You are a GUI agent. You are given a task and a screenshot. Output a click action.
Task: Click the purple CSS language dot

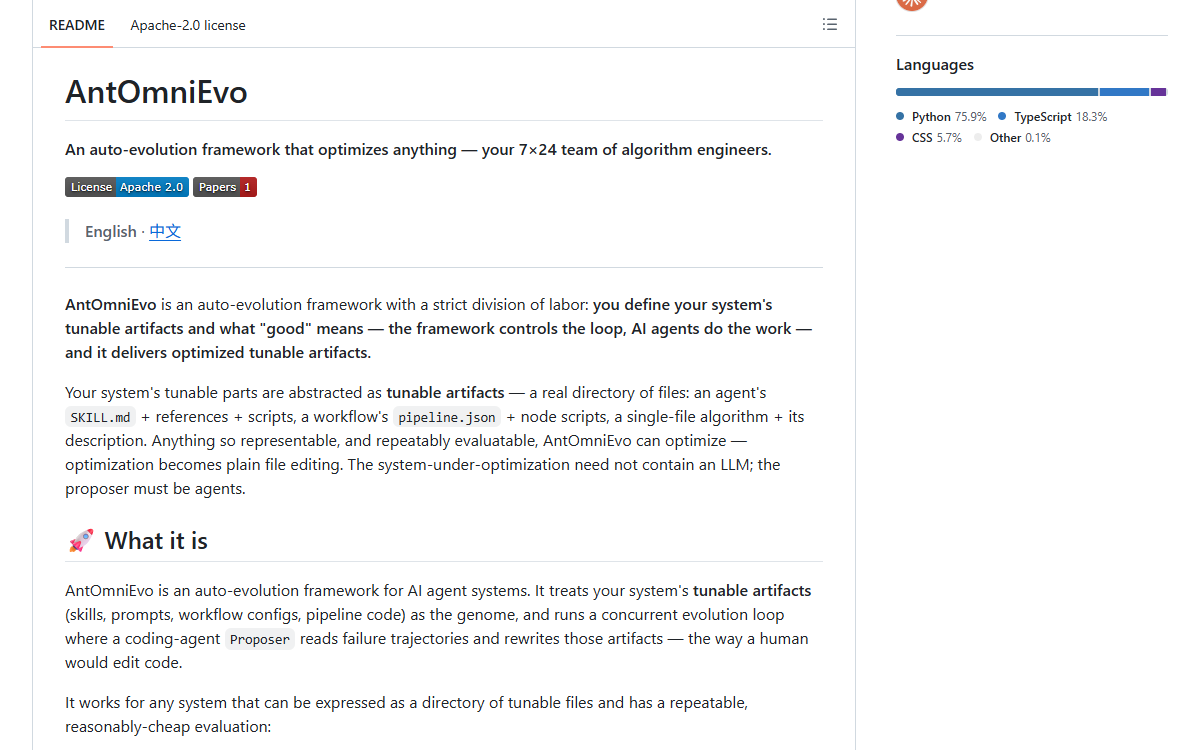[x=900, y=138]
